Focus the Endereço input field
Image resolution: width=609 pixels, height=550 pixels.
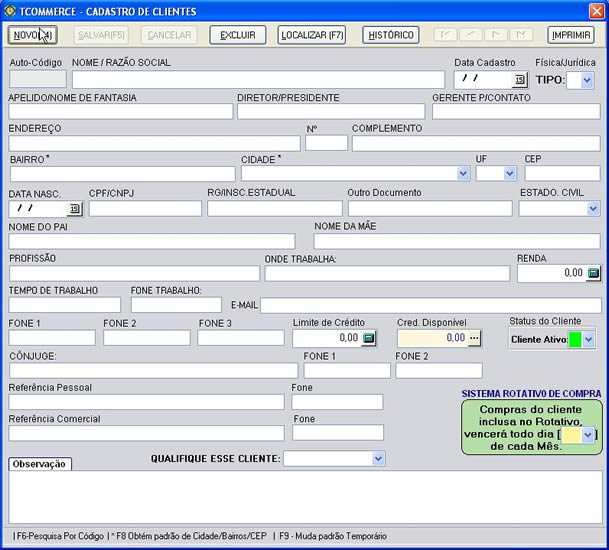click(155, 143)
